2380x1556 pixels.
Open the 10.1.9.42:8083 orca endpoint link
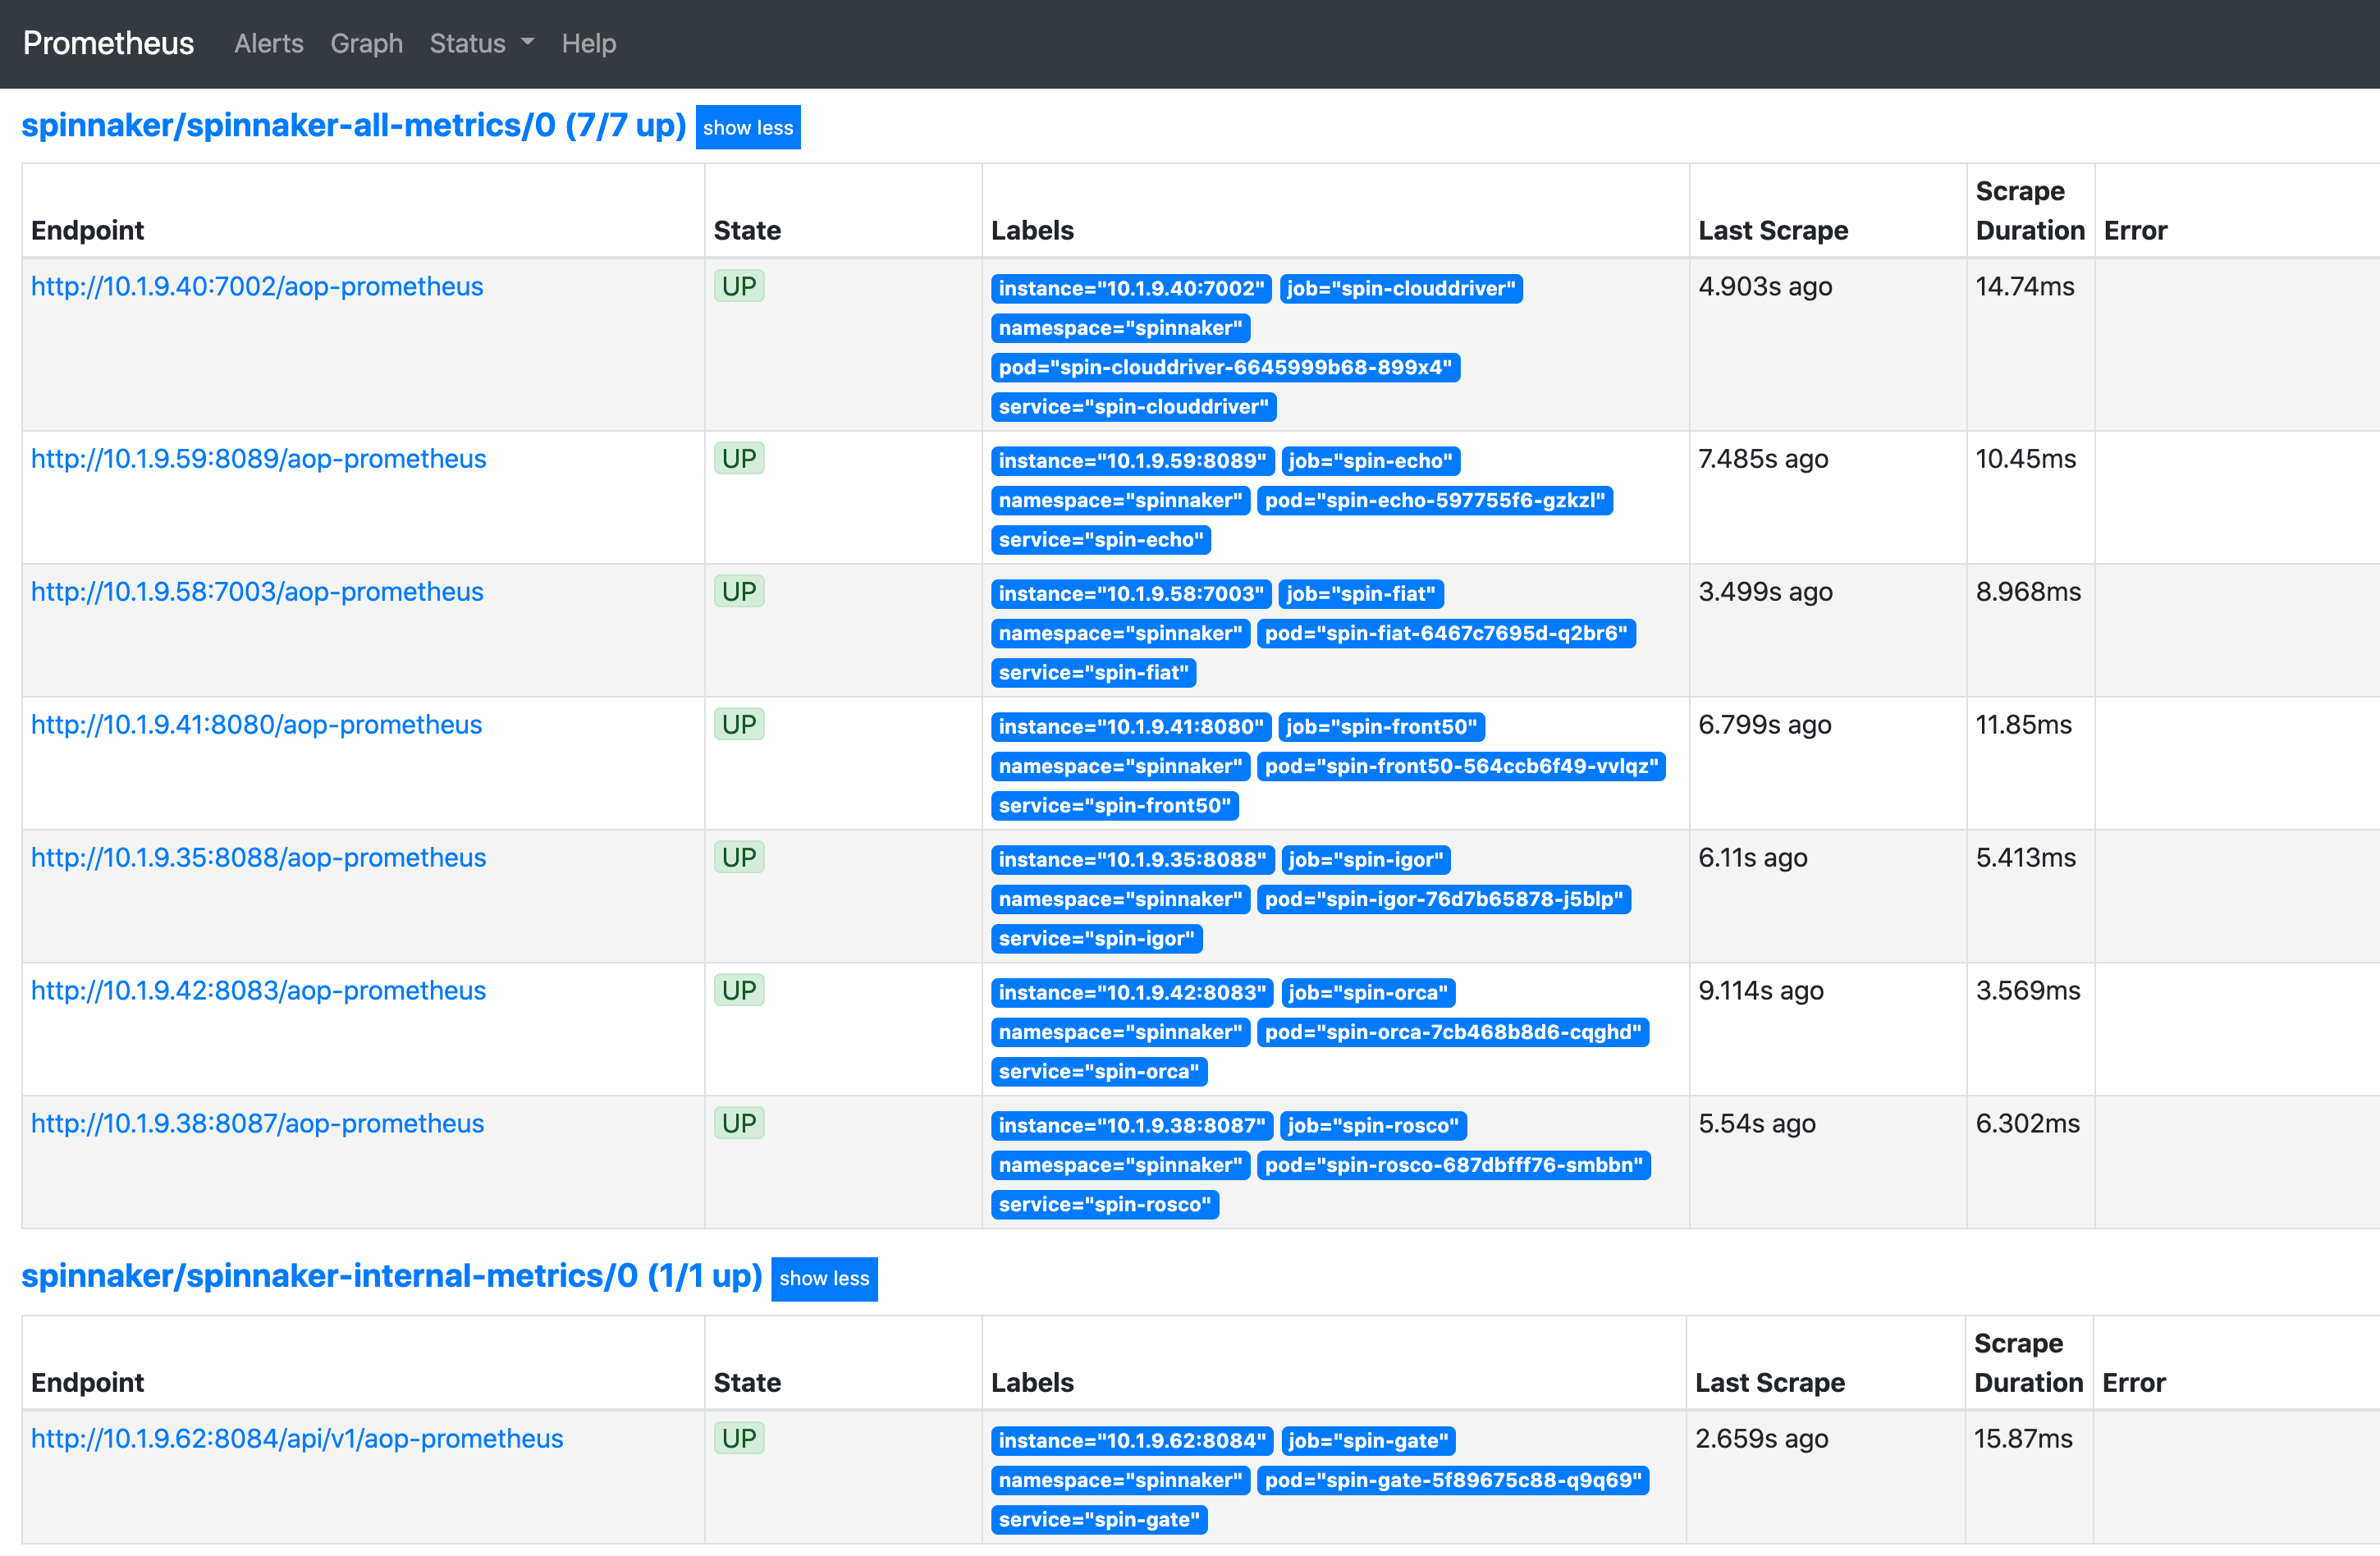258,991
